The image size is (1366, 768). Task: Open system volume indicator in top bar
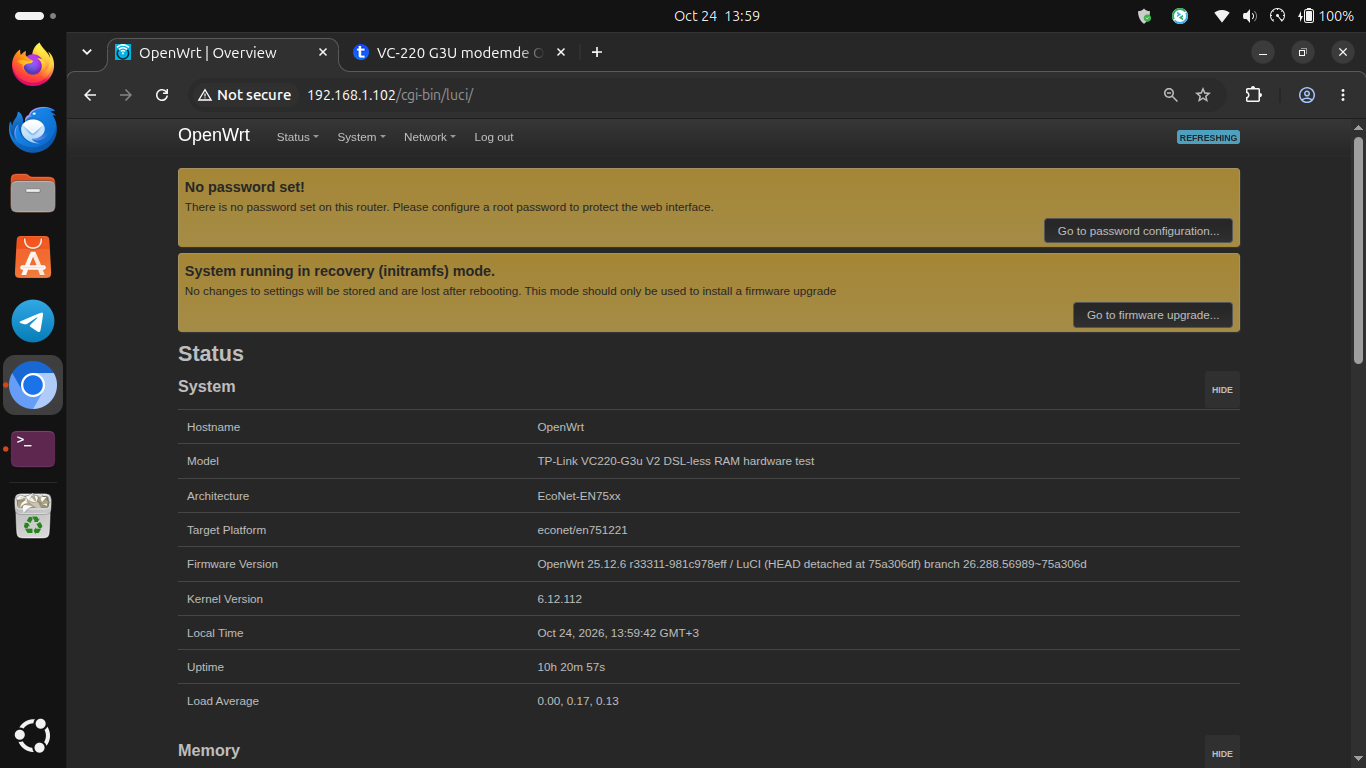(x=1250, y=16)
